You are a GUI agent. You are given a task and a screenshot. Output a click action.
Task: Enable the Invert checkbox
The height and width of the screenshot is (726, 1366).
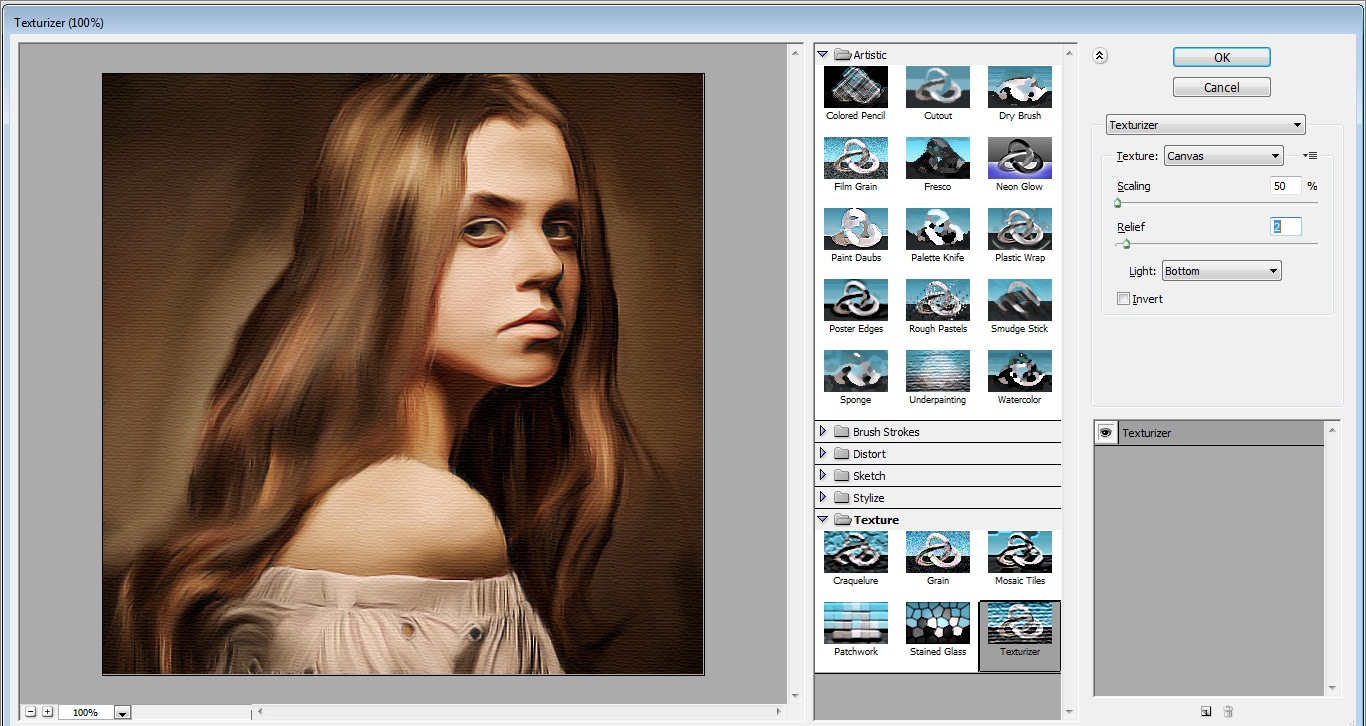tap(1123, 299)
